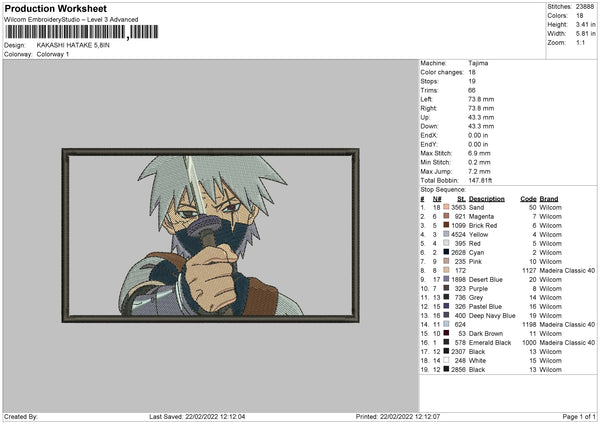600x424 pixels.
Task: Click the stitches count "23888"
Action: pos(585,7)
